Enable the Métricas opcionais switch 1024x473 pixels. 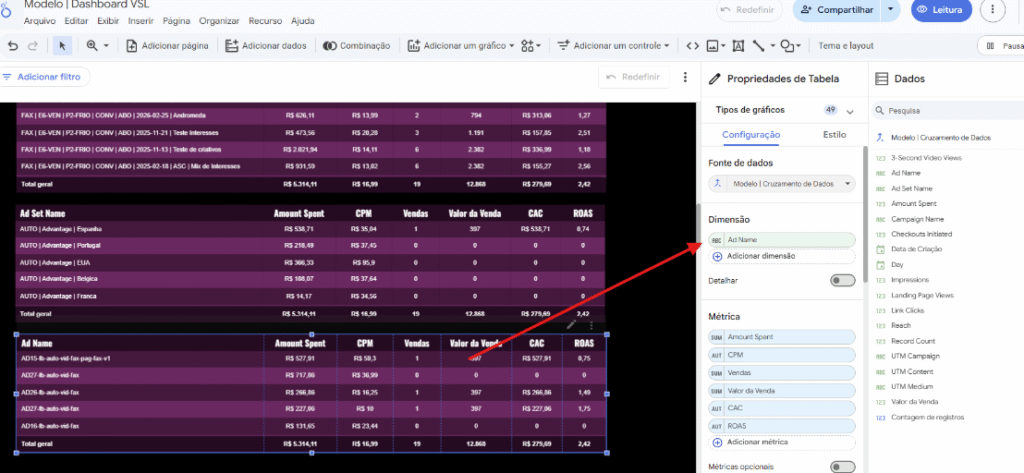click(x=842, y=466)
